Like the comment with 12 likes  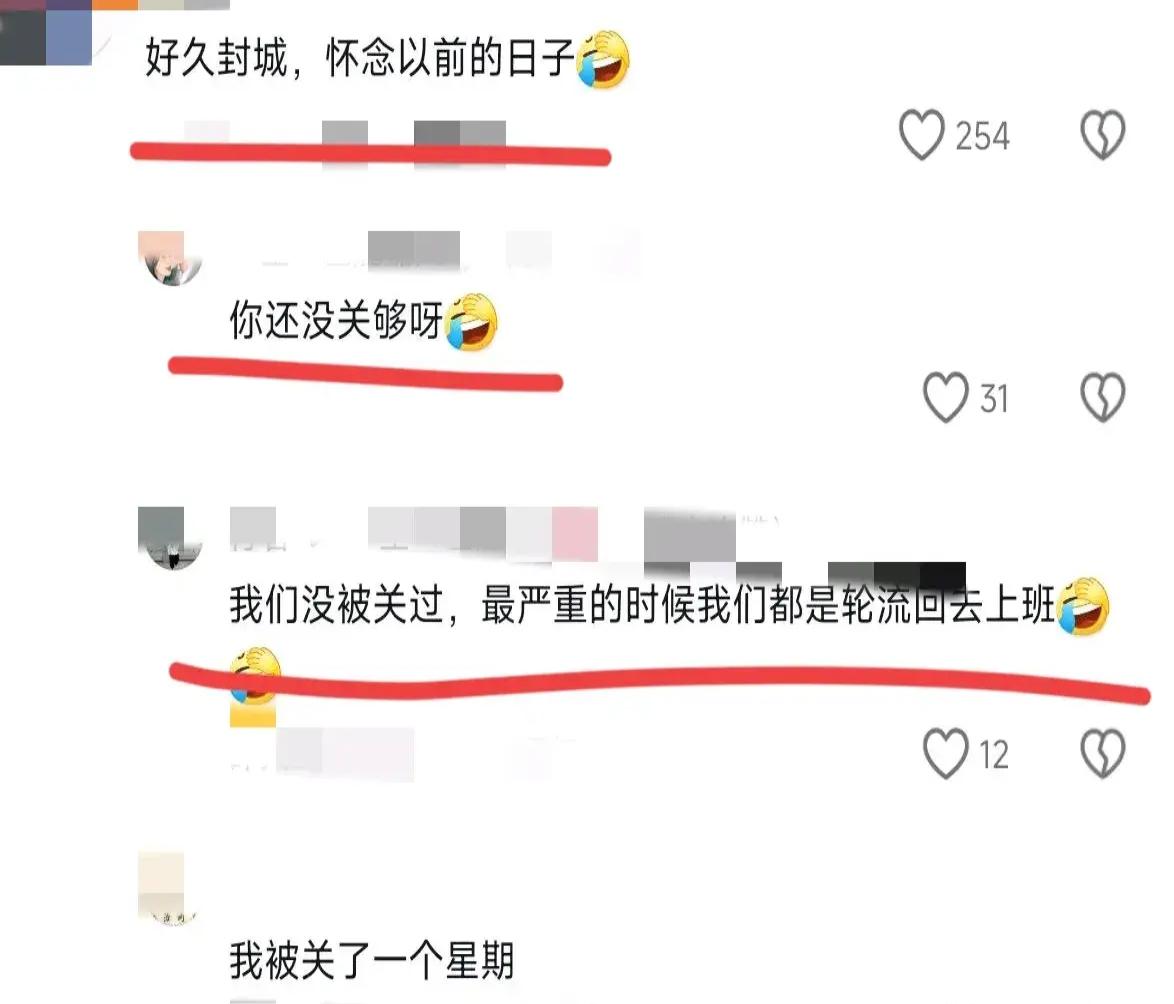point(946,753)
